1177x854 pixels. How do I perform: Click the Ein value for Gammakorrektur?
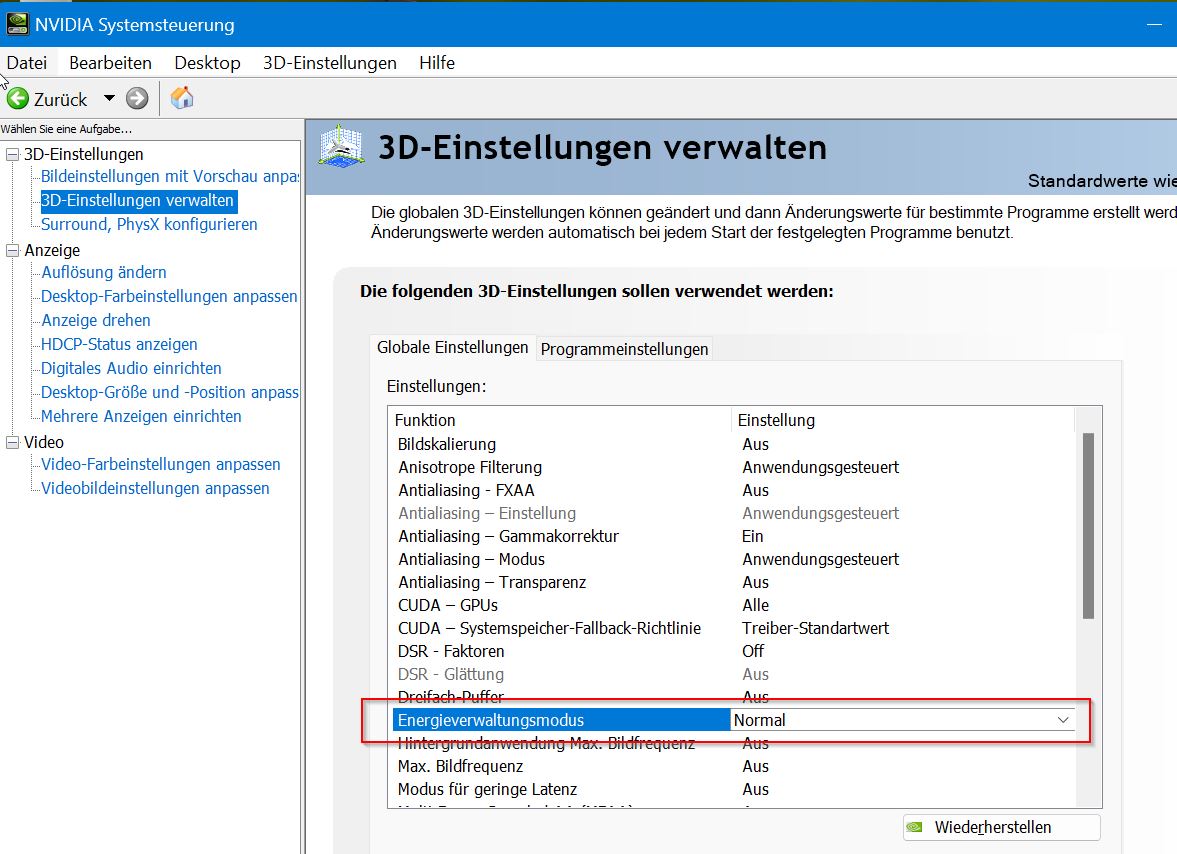pyautogui.click(x=752, y=537)
